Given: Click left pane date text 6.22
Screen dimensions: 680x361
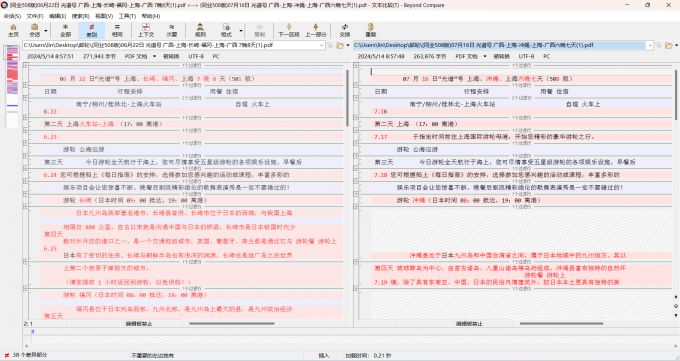Looking at the screenshot, I should 50,112.
